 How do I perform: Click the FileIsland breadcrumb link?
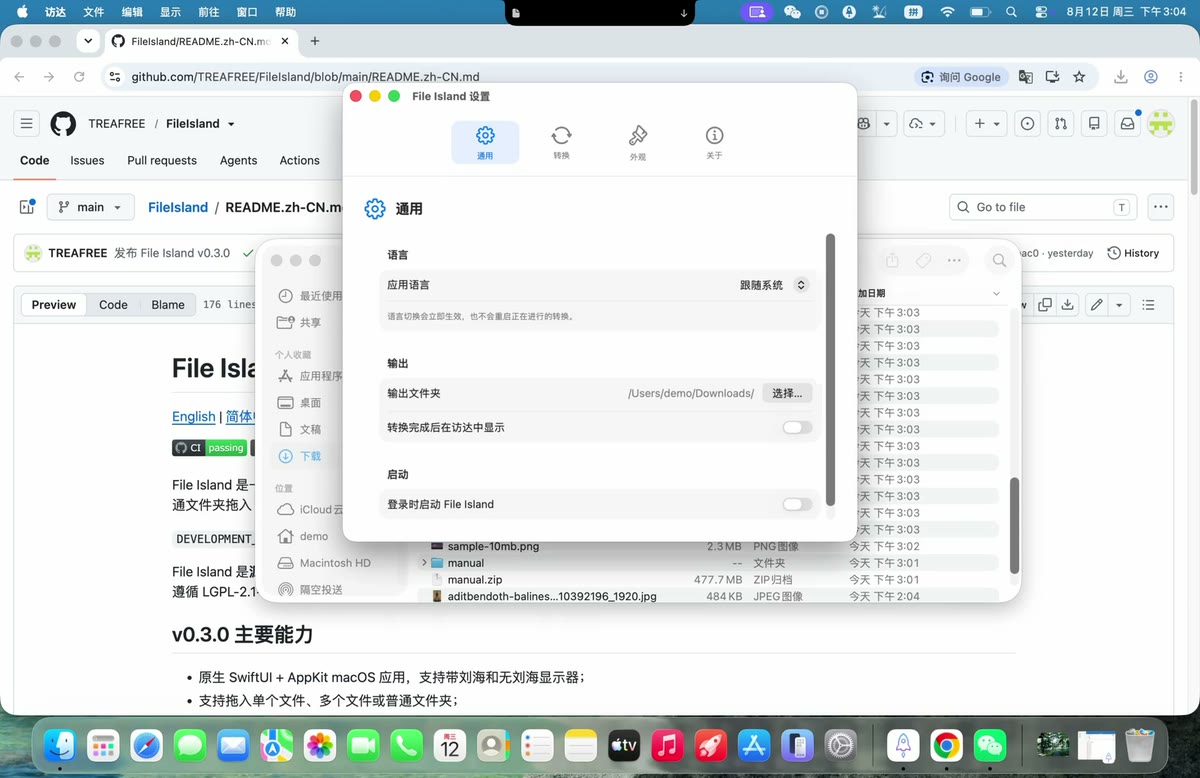click(178, 207)
